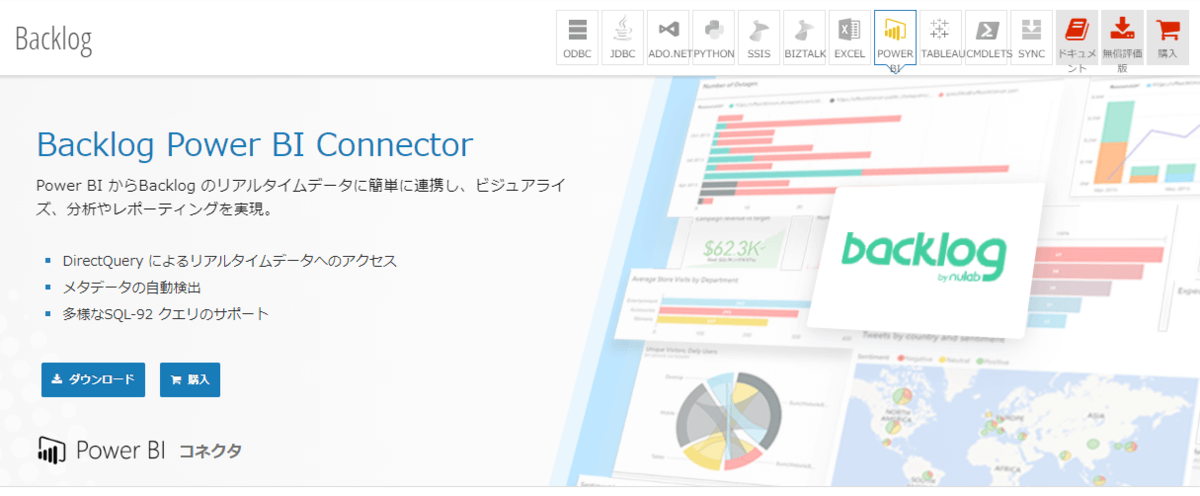Click the Power BI コネクタ logo
The width and height of the screenshot is (1200, 496).
point(140,451)
